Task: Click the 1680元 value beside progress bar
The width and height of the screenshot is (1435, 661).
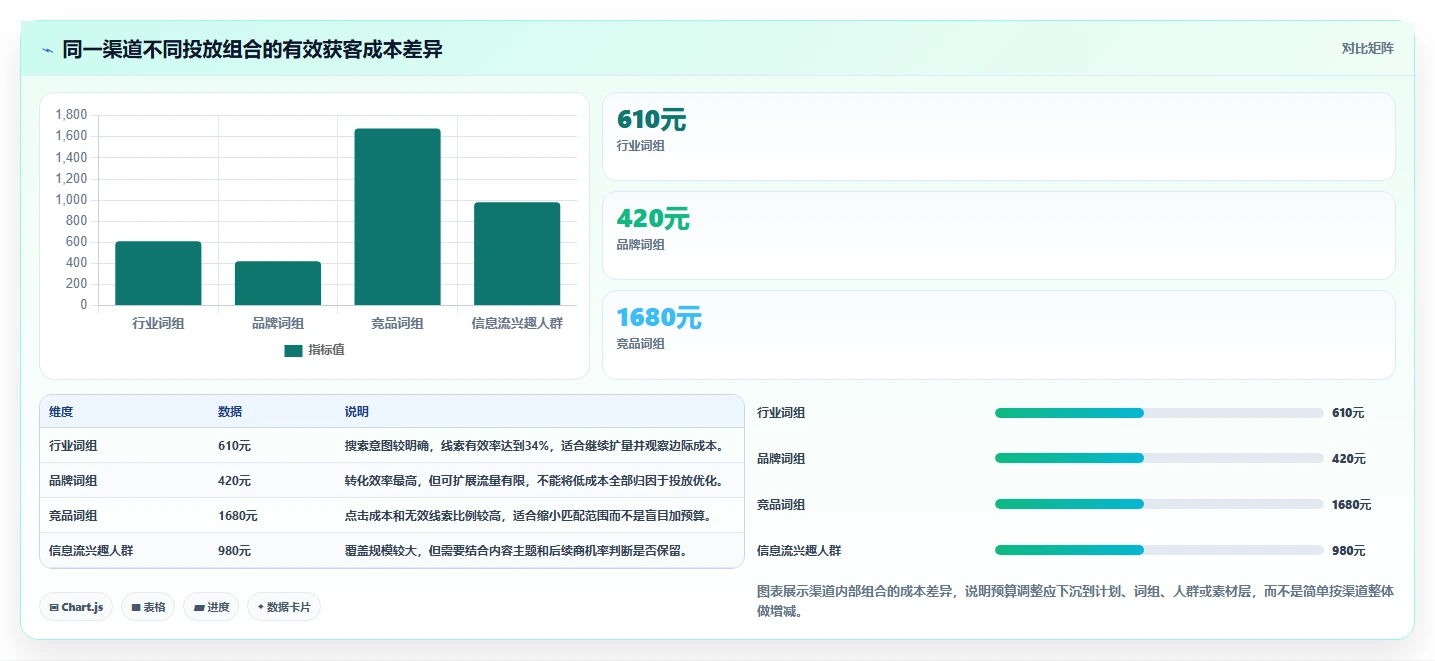Action: point(1352,505)
